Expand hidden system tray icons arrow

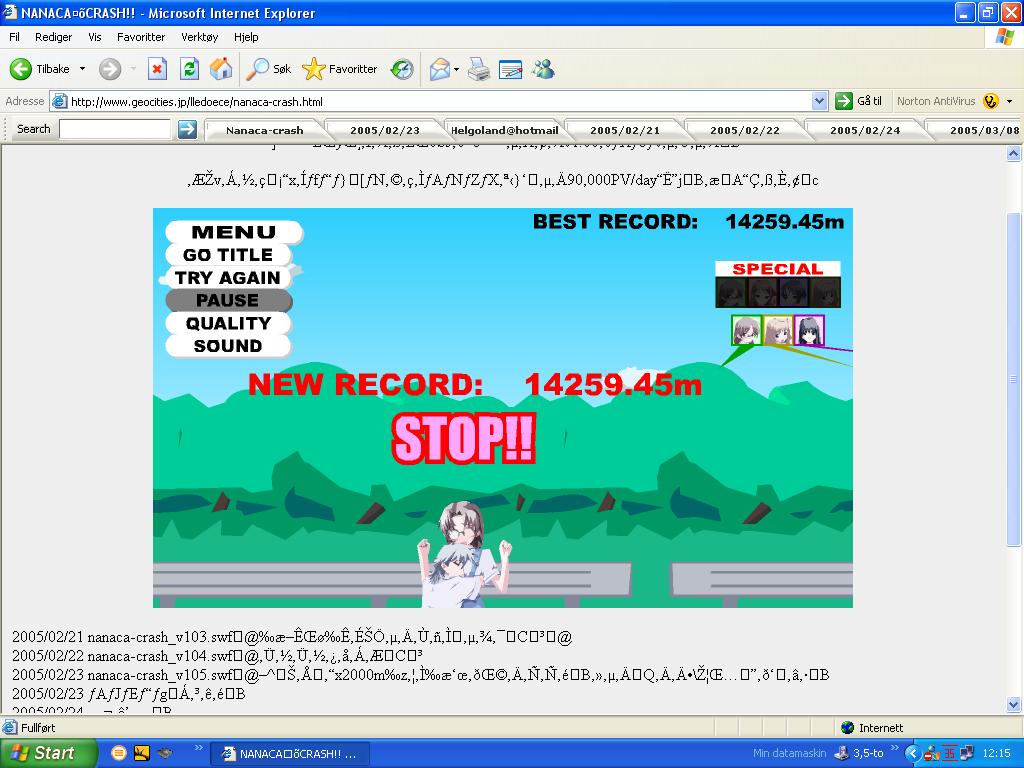(x=912, y=753)
